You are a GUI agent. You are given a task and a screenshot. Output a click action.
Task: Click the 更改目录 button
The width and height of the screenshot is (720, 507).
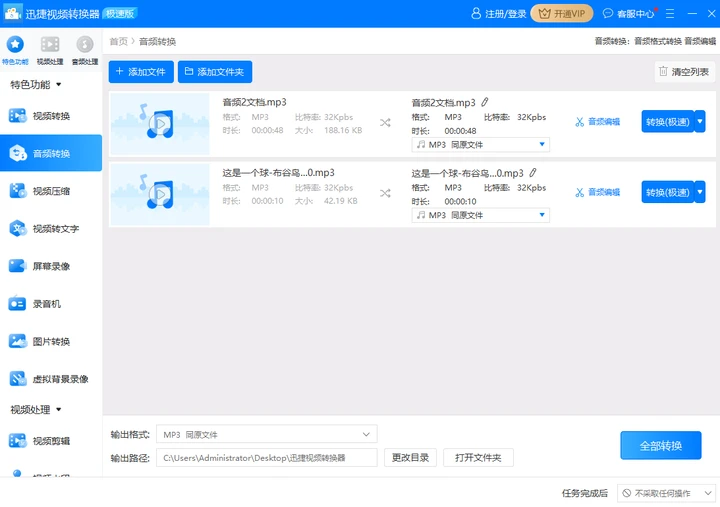pyautogui.click(x=410, y=458)
